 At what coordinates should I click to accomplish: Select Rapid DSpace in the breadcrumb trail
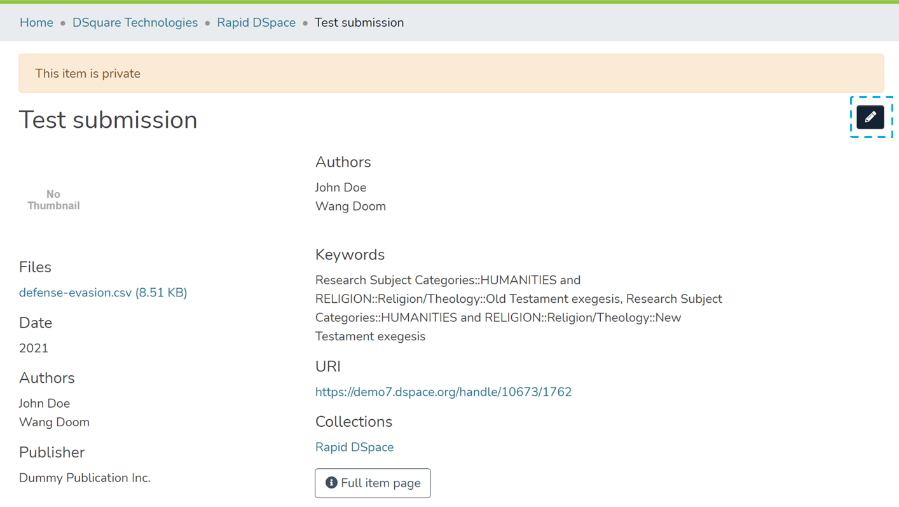pos(256,23)
